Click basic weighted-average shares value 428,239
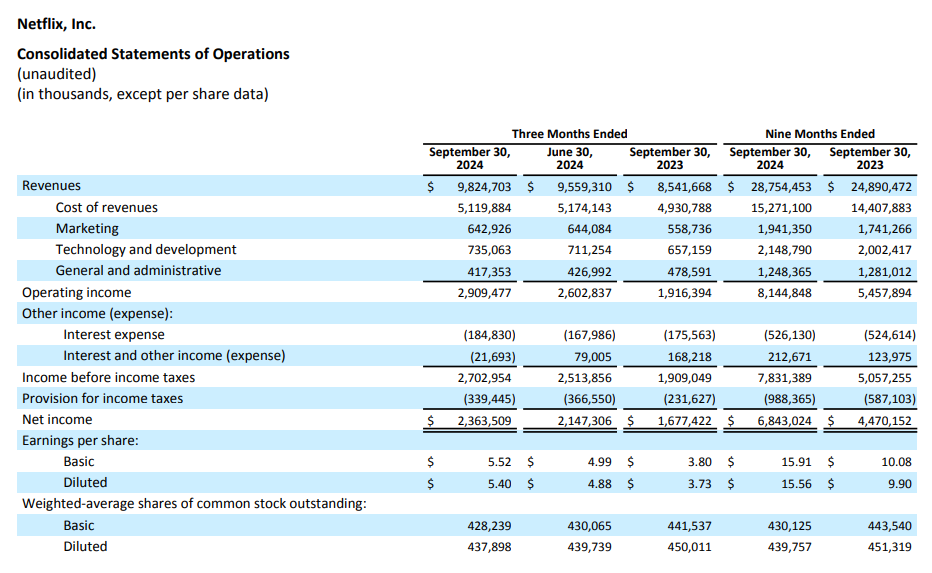The width and height of the screenshot is (932, 573). (489, 526)
